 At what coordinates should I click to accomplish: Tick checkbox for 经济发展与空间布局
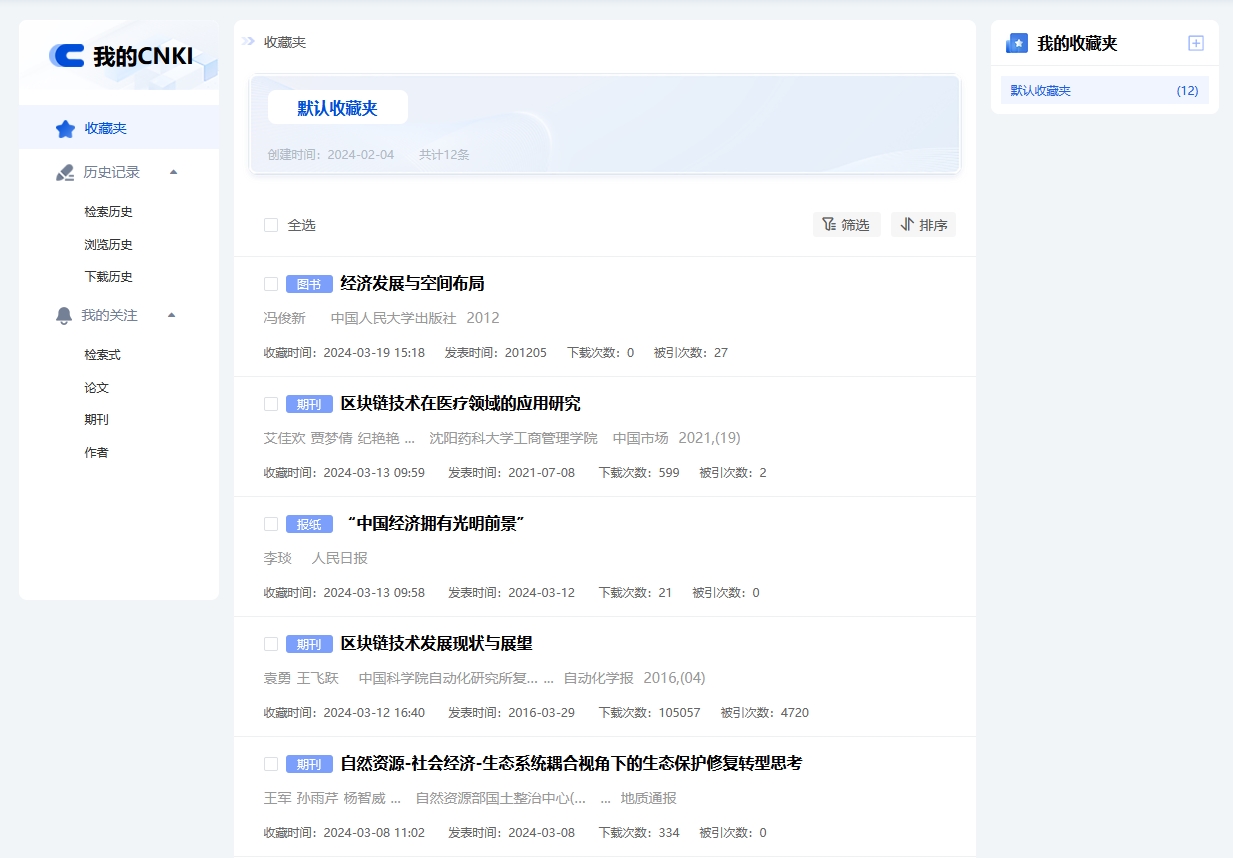coord(271,284)
